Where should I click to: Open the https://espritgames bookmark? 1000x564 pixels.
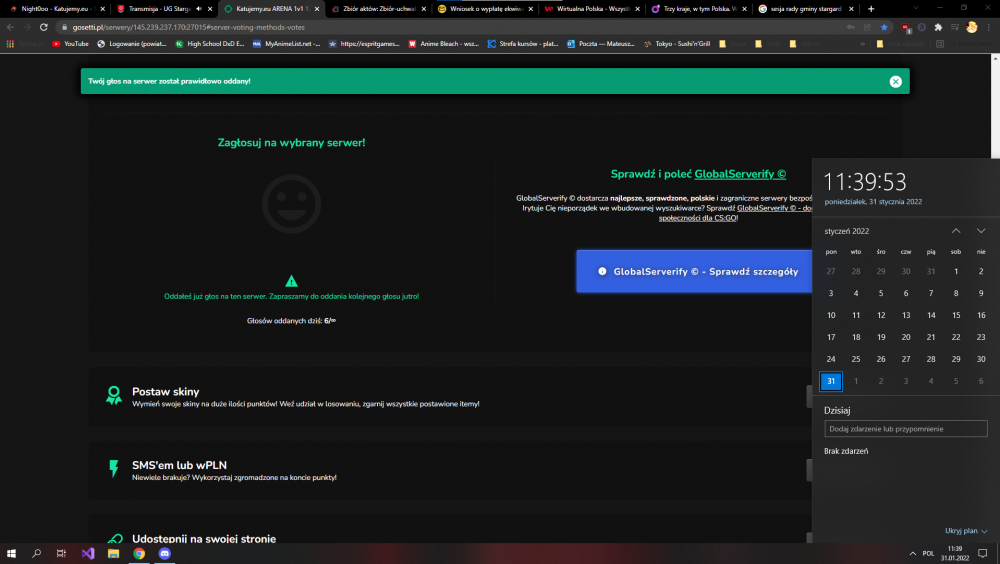(x=364, y=44)
